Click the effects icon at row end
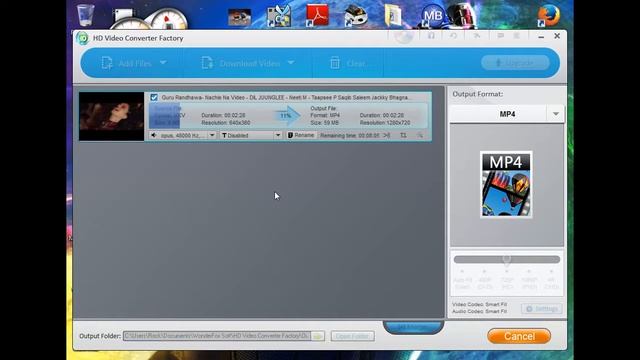 (420, 135)
